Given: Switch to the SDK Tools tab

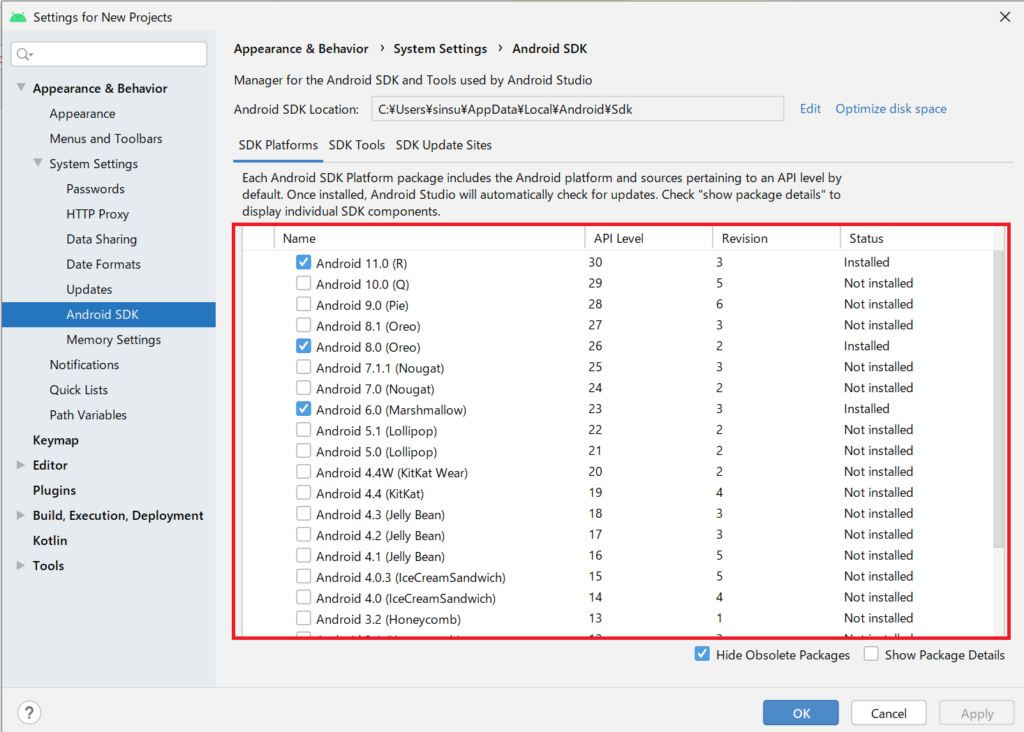Looking at the screenshot, I should (x=357, y=145).
